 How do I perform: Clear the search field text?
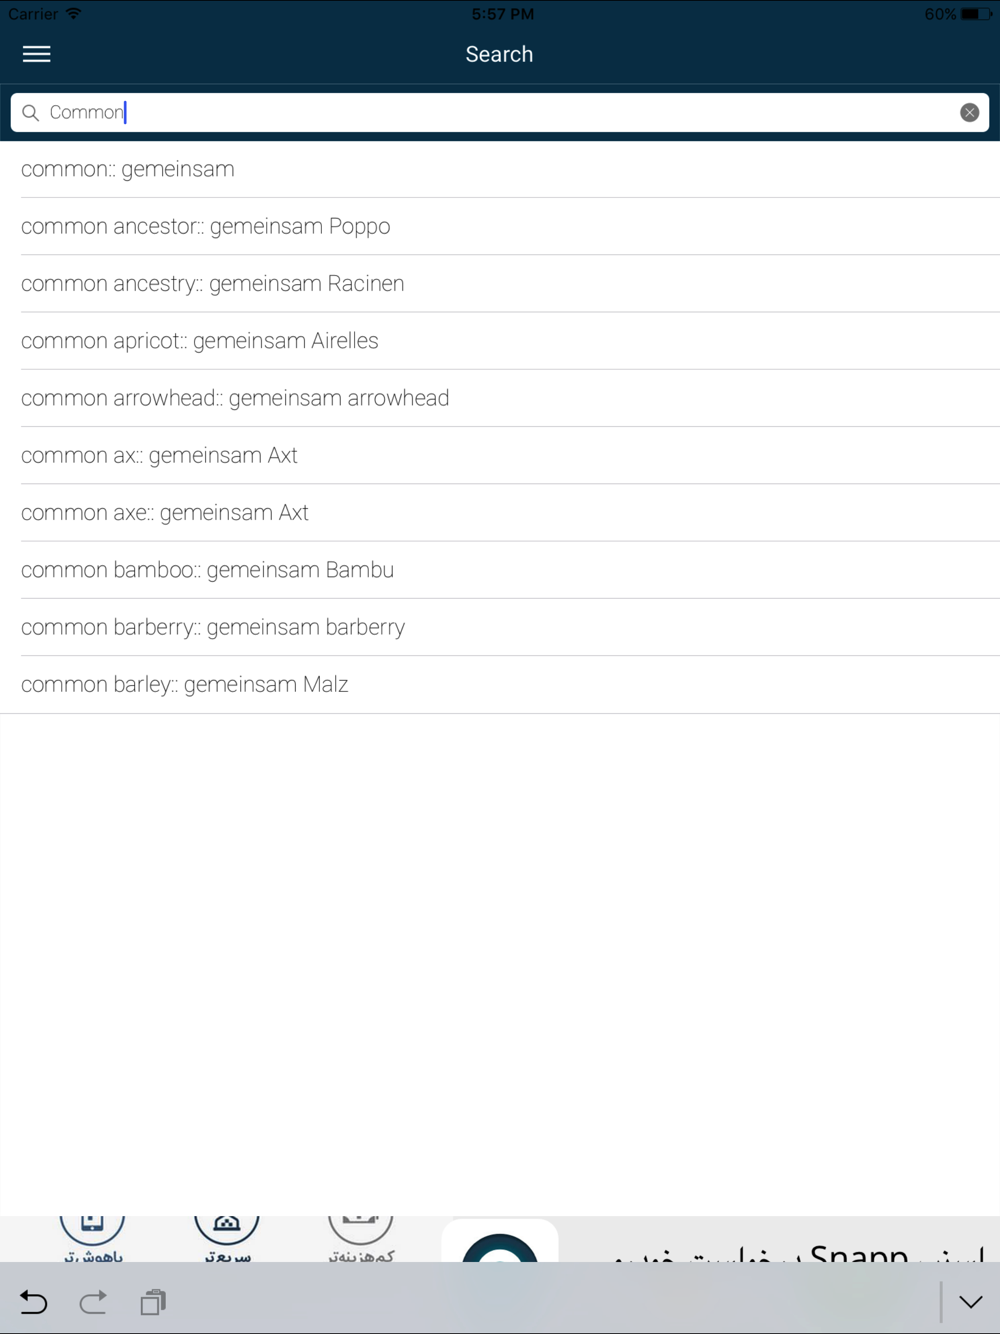(x=969, y=112)
